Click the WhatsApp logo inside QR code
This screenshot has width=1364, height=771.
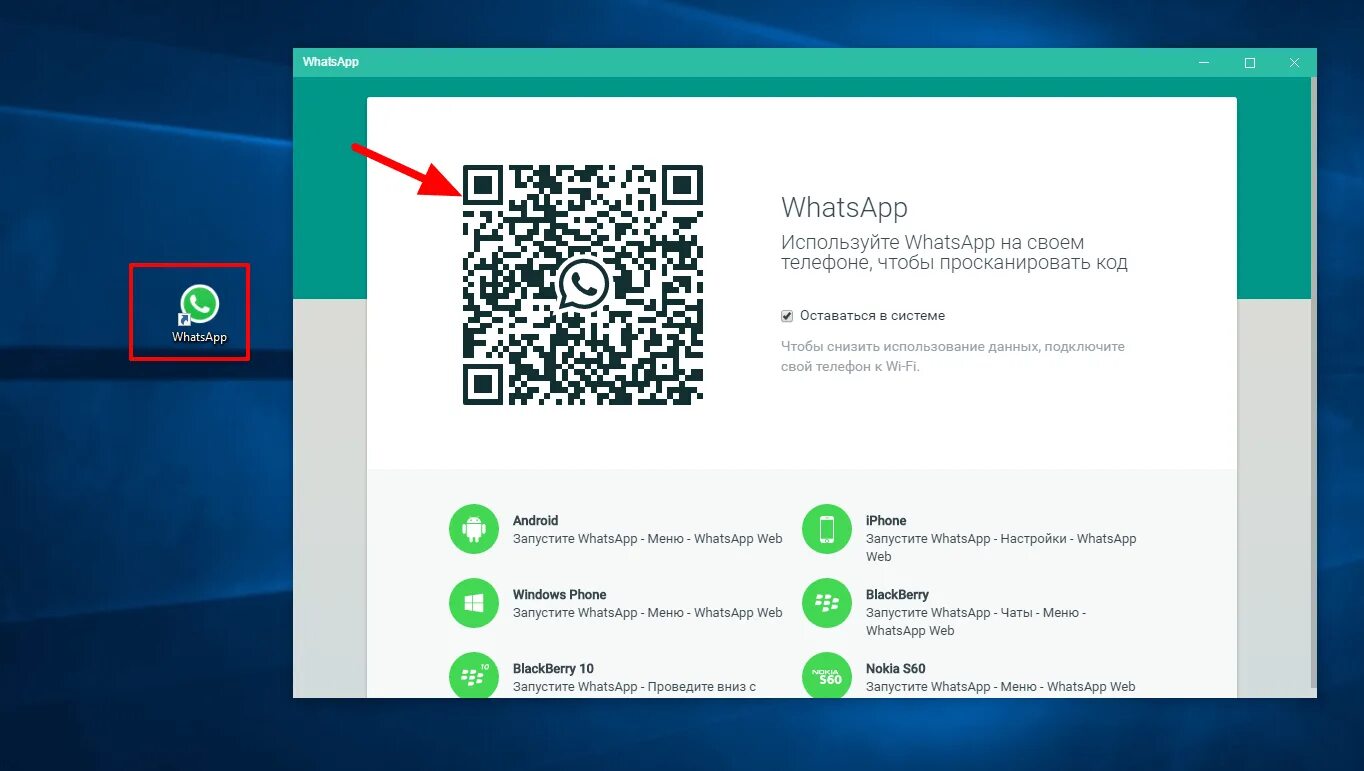(x=582, y=285)
